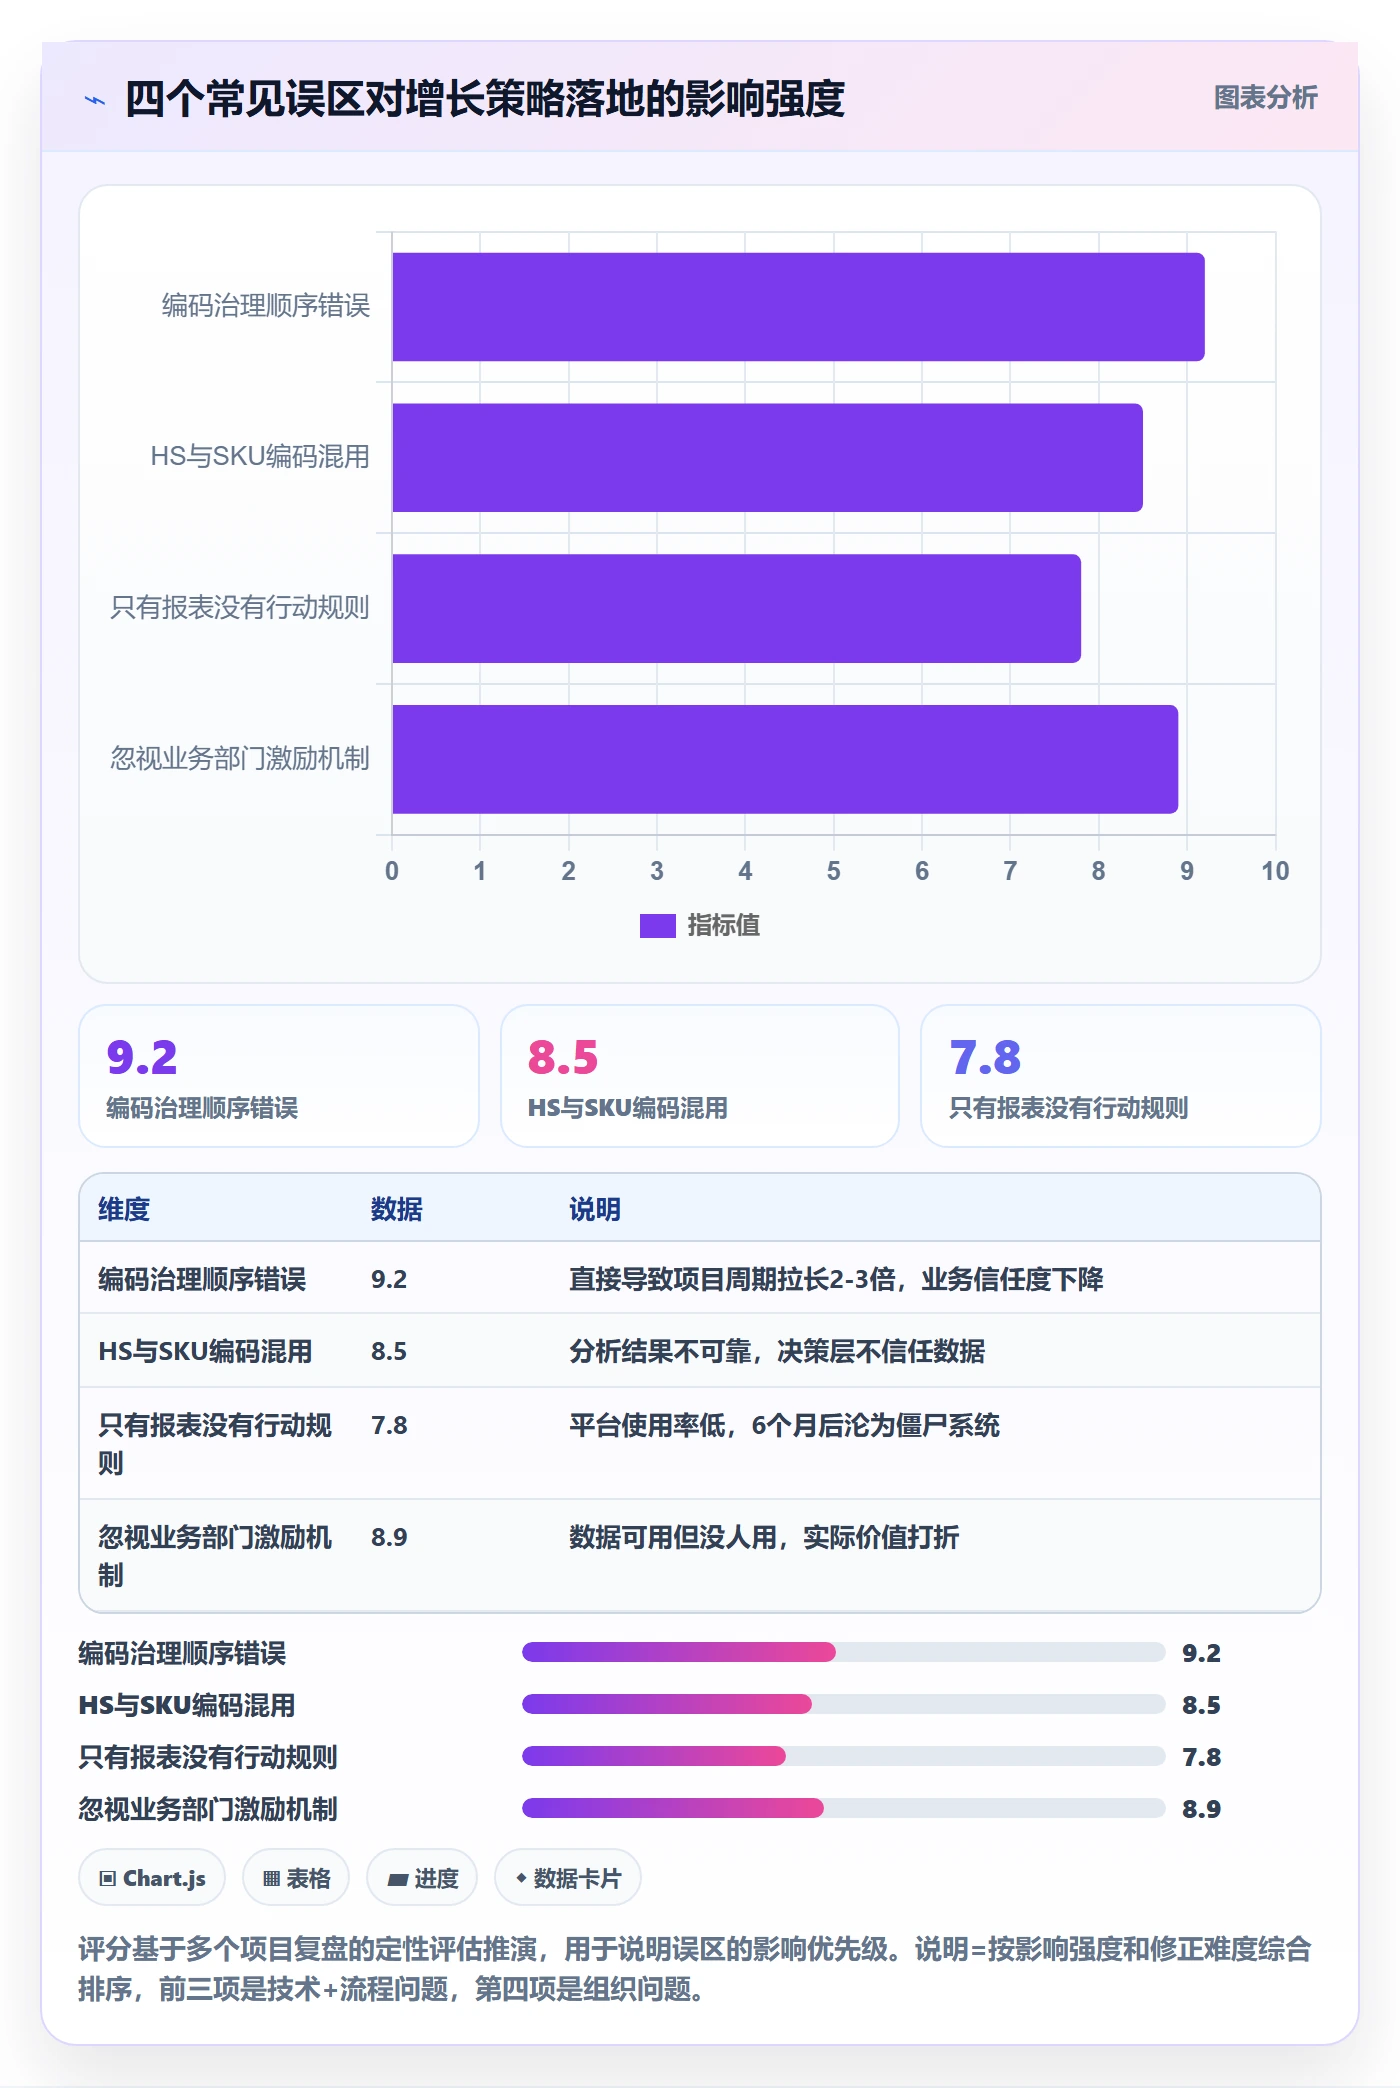Click the 只有报表没有行动规则 progress bar
Image resolution: width=1400 pixels, height=2088 pixels.
(843, 1756)
